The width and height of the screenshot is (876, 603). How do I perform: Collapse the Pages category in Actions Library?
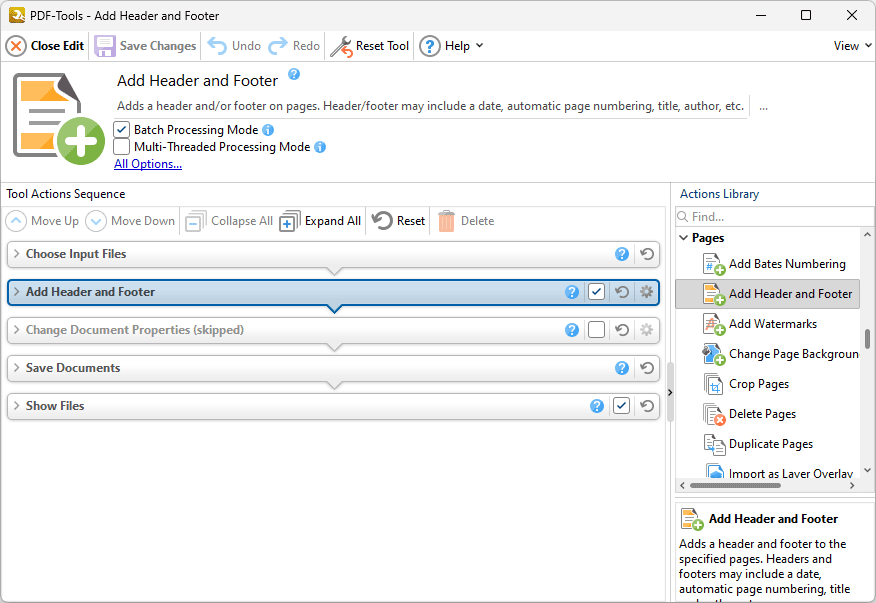coord(684,238)
